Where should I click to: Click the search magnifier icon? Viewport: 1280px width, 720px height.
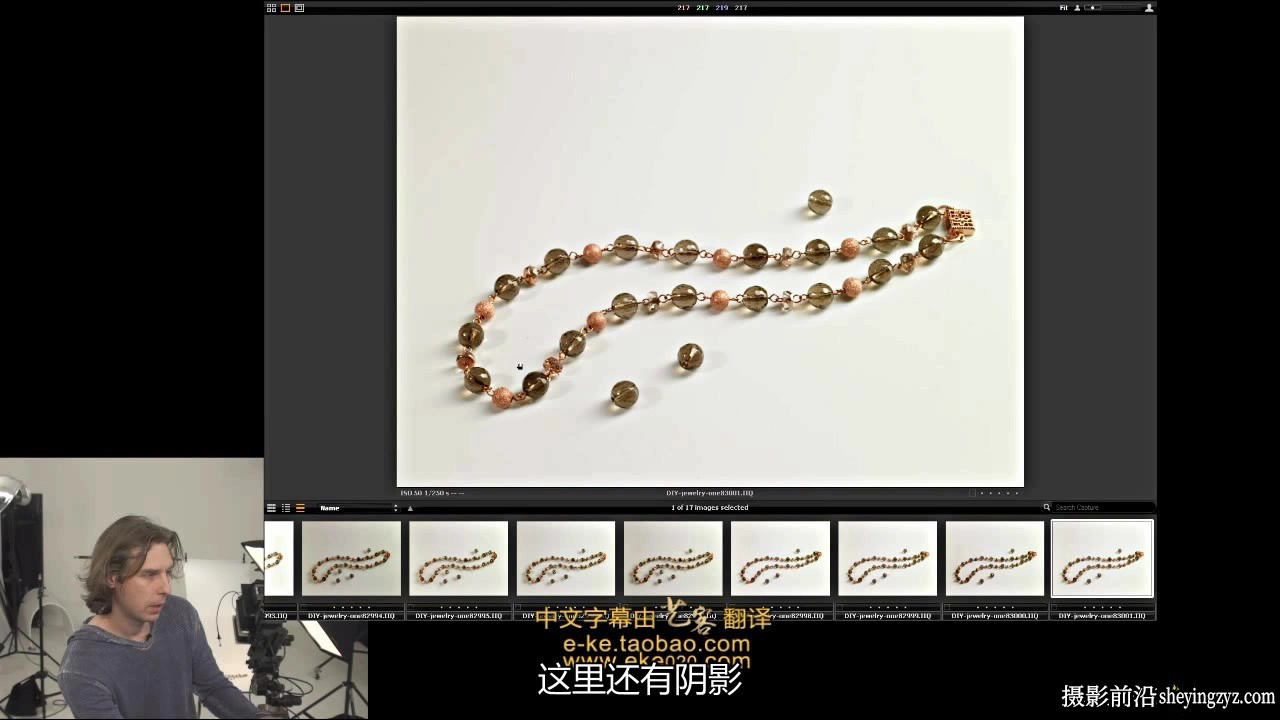tap(1047, 508)
